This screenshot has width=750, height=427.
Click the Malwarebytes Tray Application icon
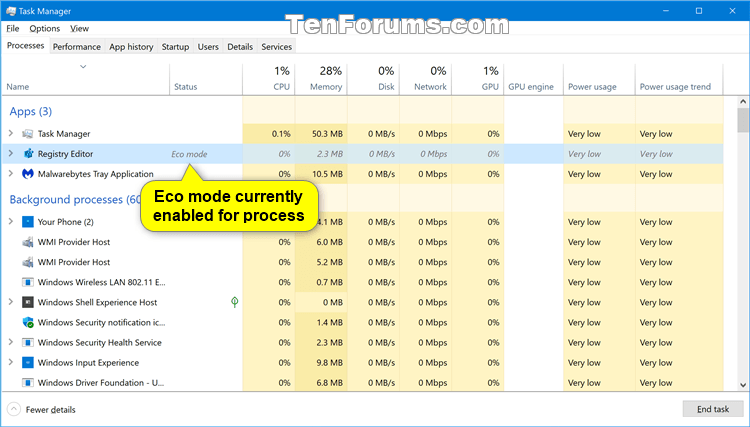(28, 174)
